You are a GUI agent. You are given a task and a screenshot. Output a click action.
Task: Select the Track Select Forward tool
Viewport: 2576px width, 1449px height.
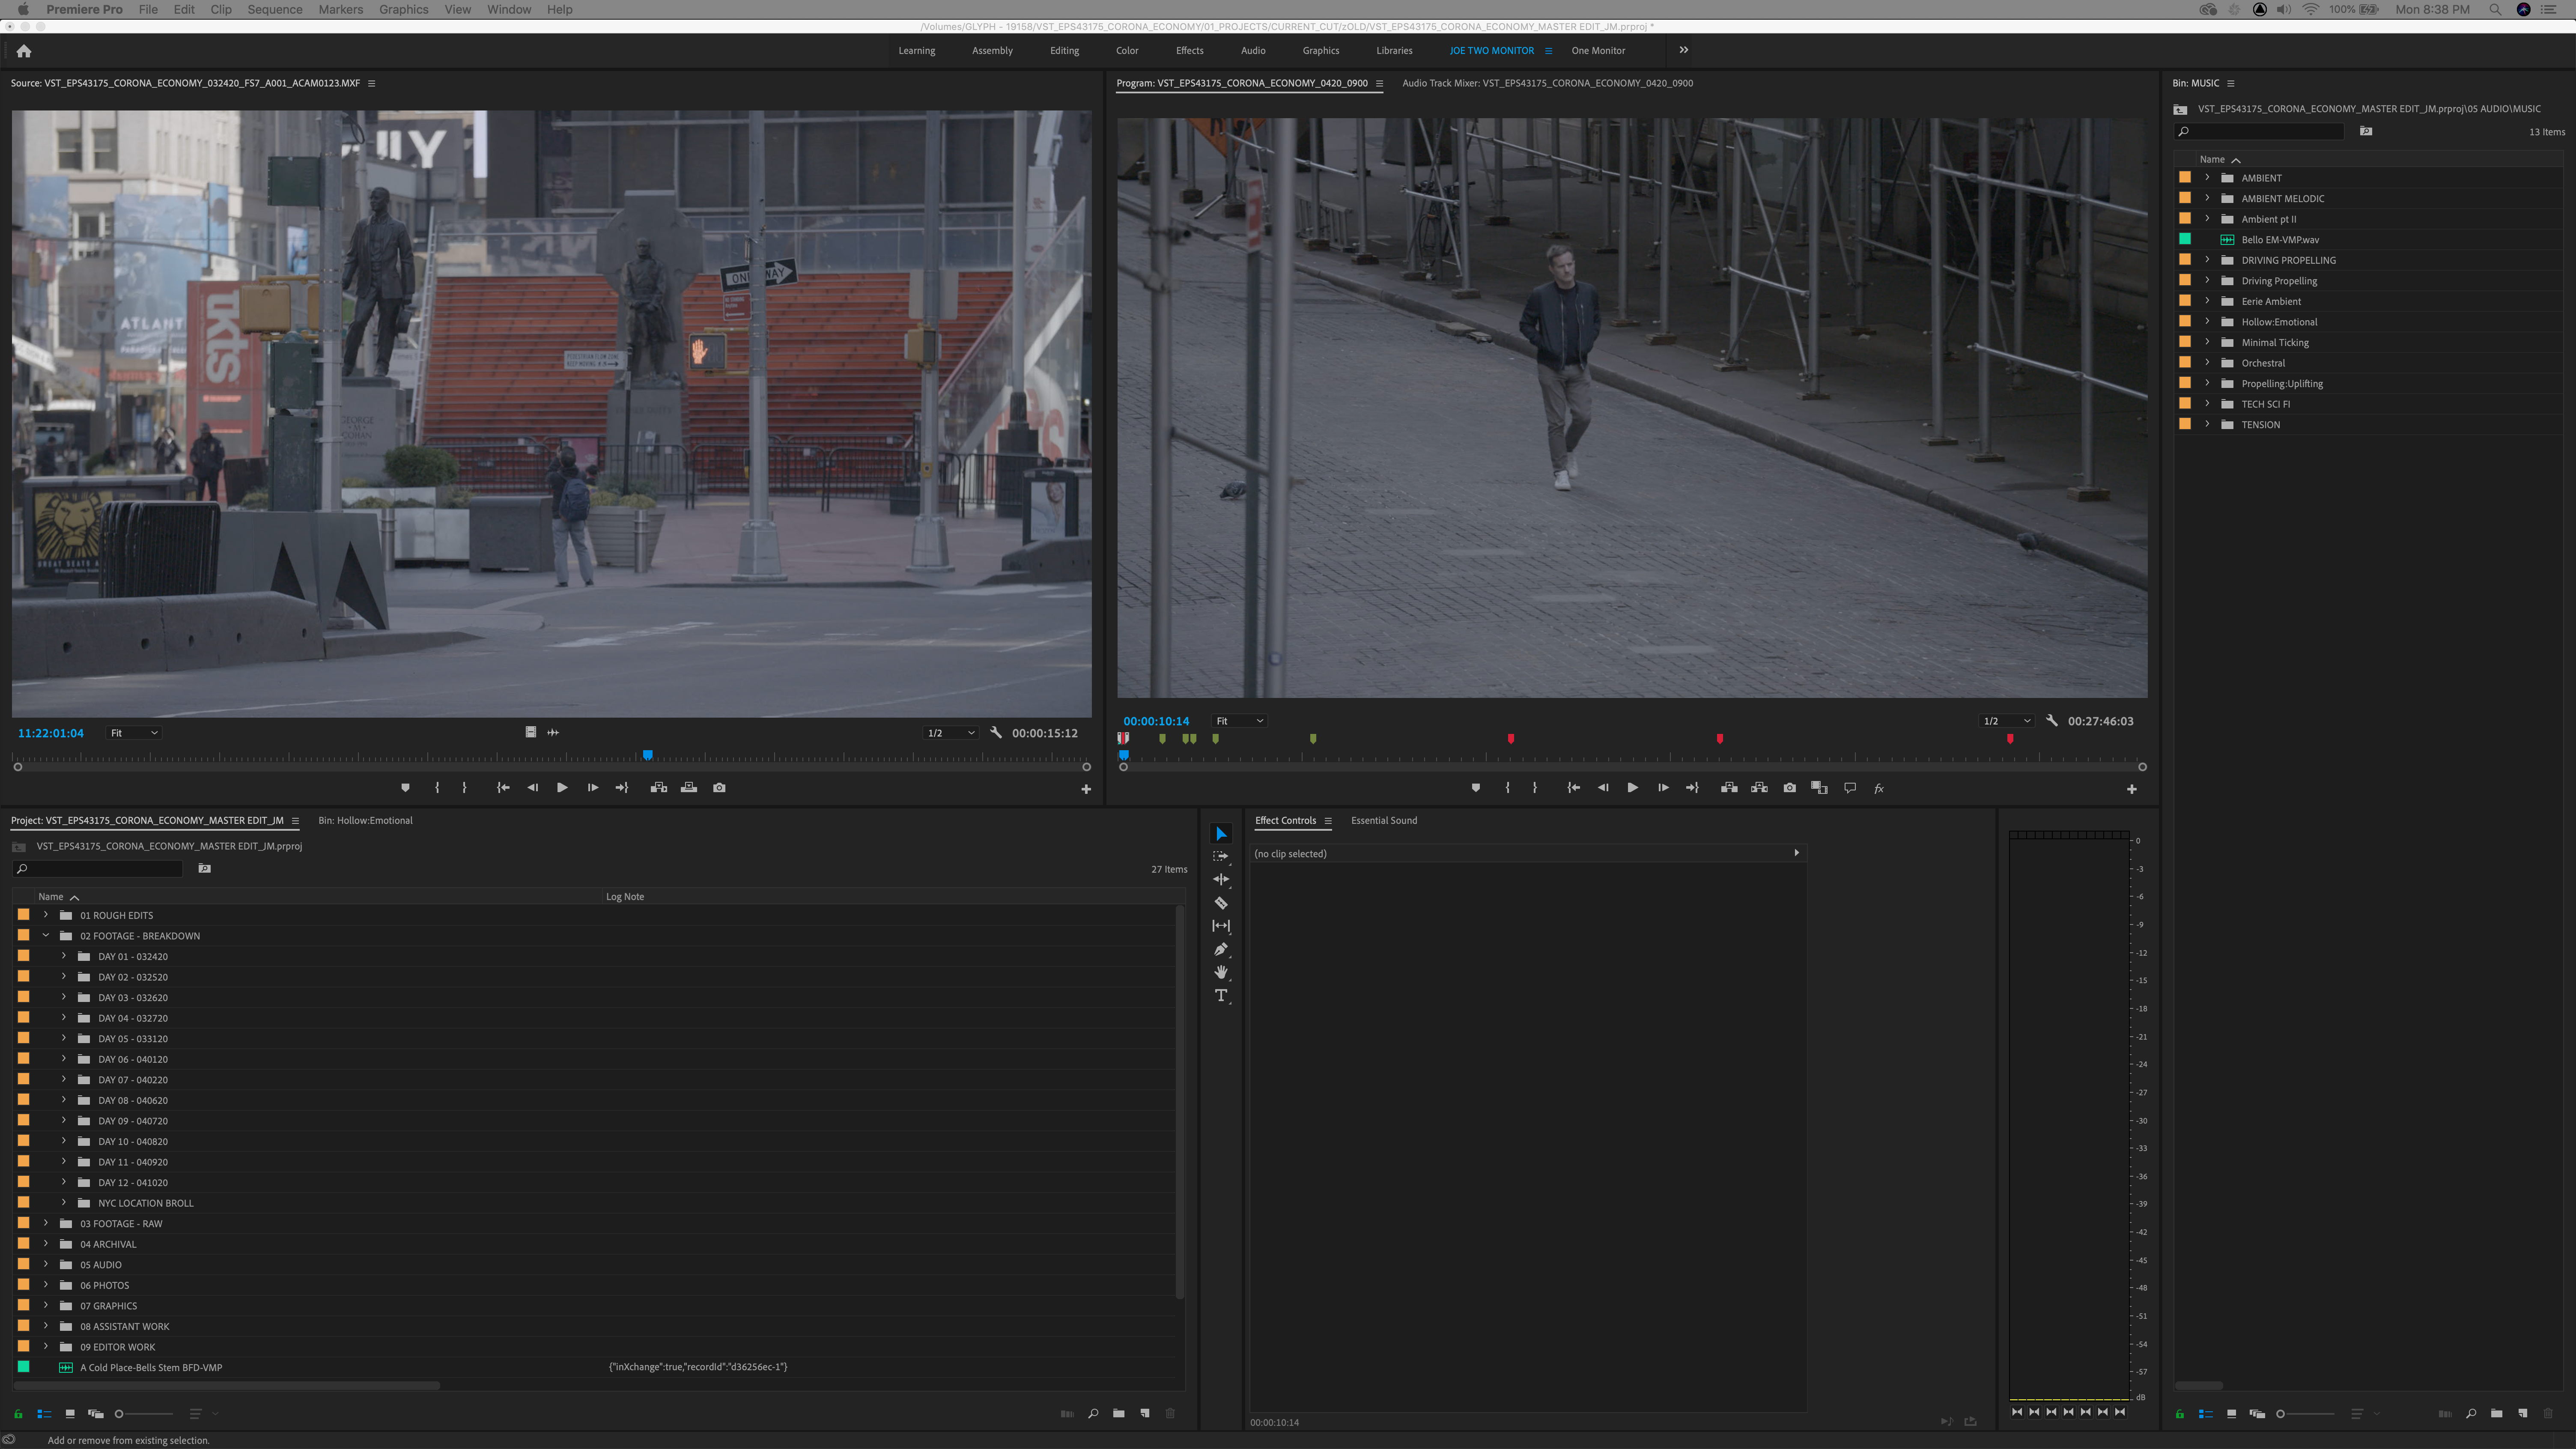pos(1221,856)
